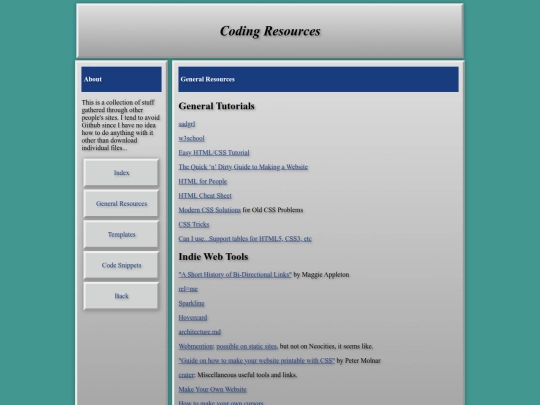Open the Templates page button
This screenshot has height=405, width=540.
click(121, 235)
